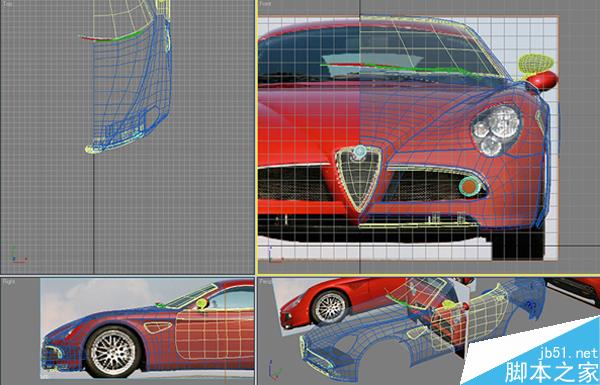This screenshot has height=385, width=600.
Task: Select triangular grille outline in Front viewport
Action: 358,179
